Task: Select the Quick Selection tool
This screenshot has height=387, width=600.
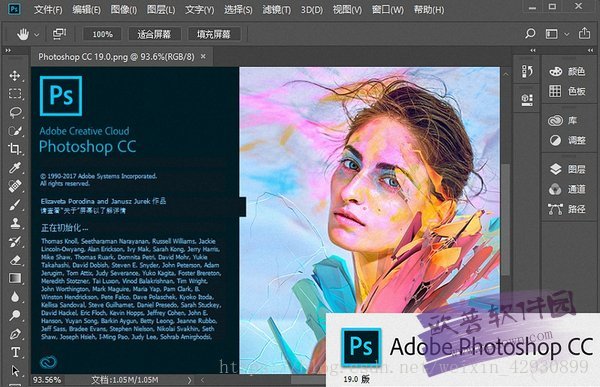Action: point(15,131)
